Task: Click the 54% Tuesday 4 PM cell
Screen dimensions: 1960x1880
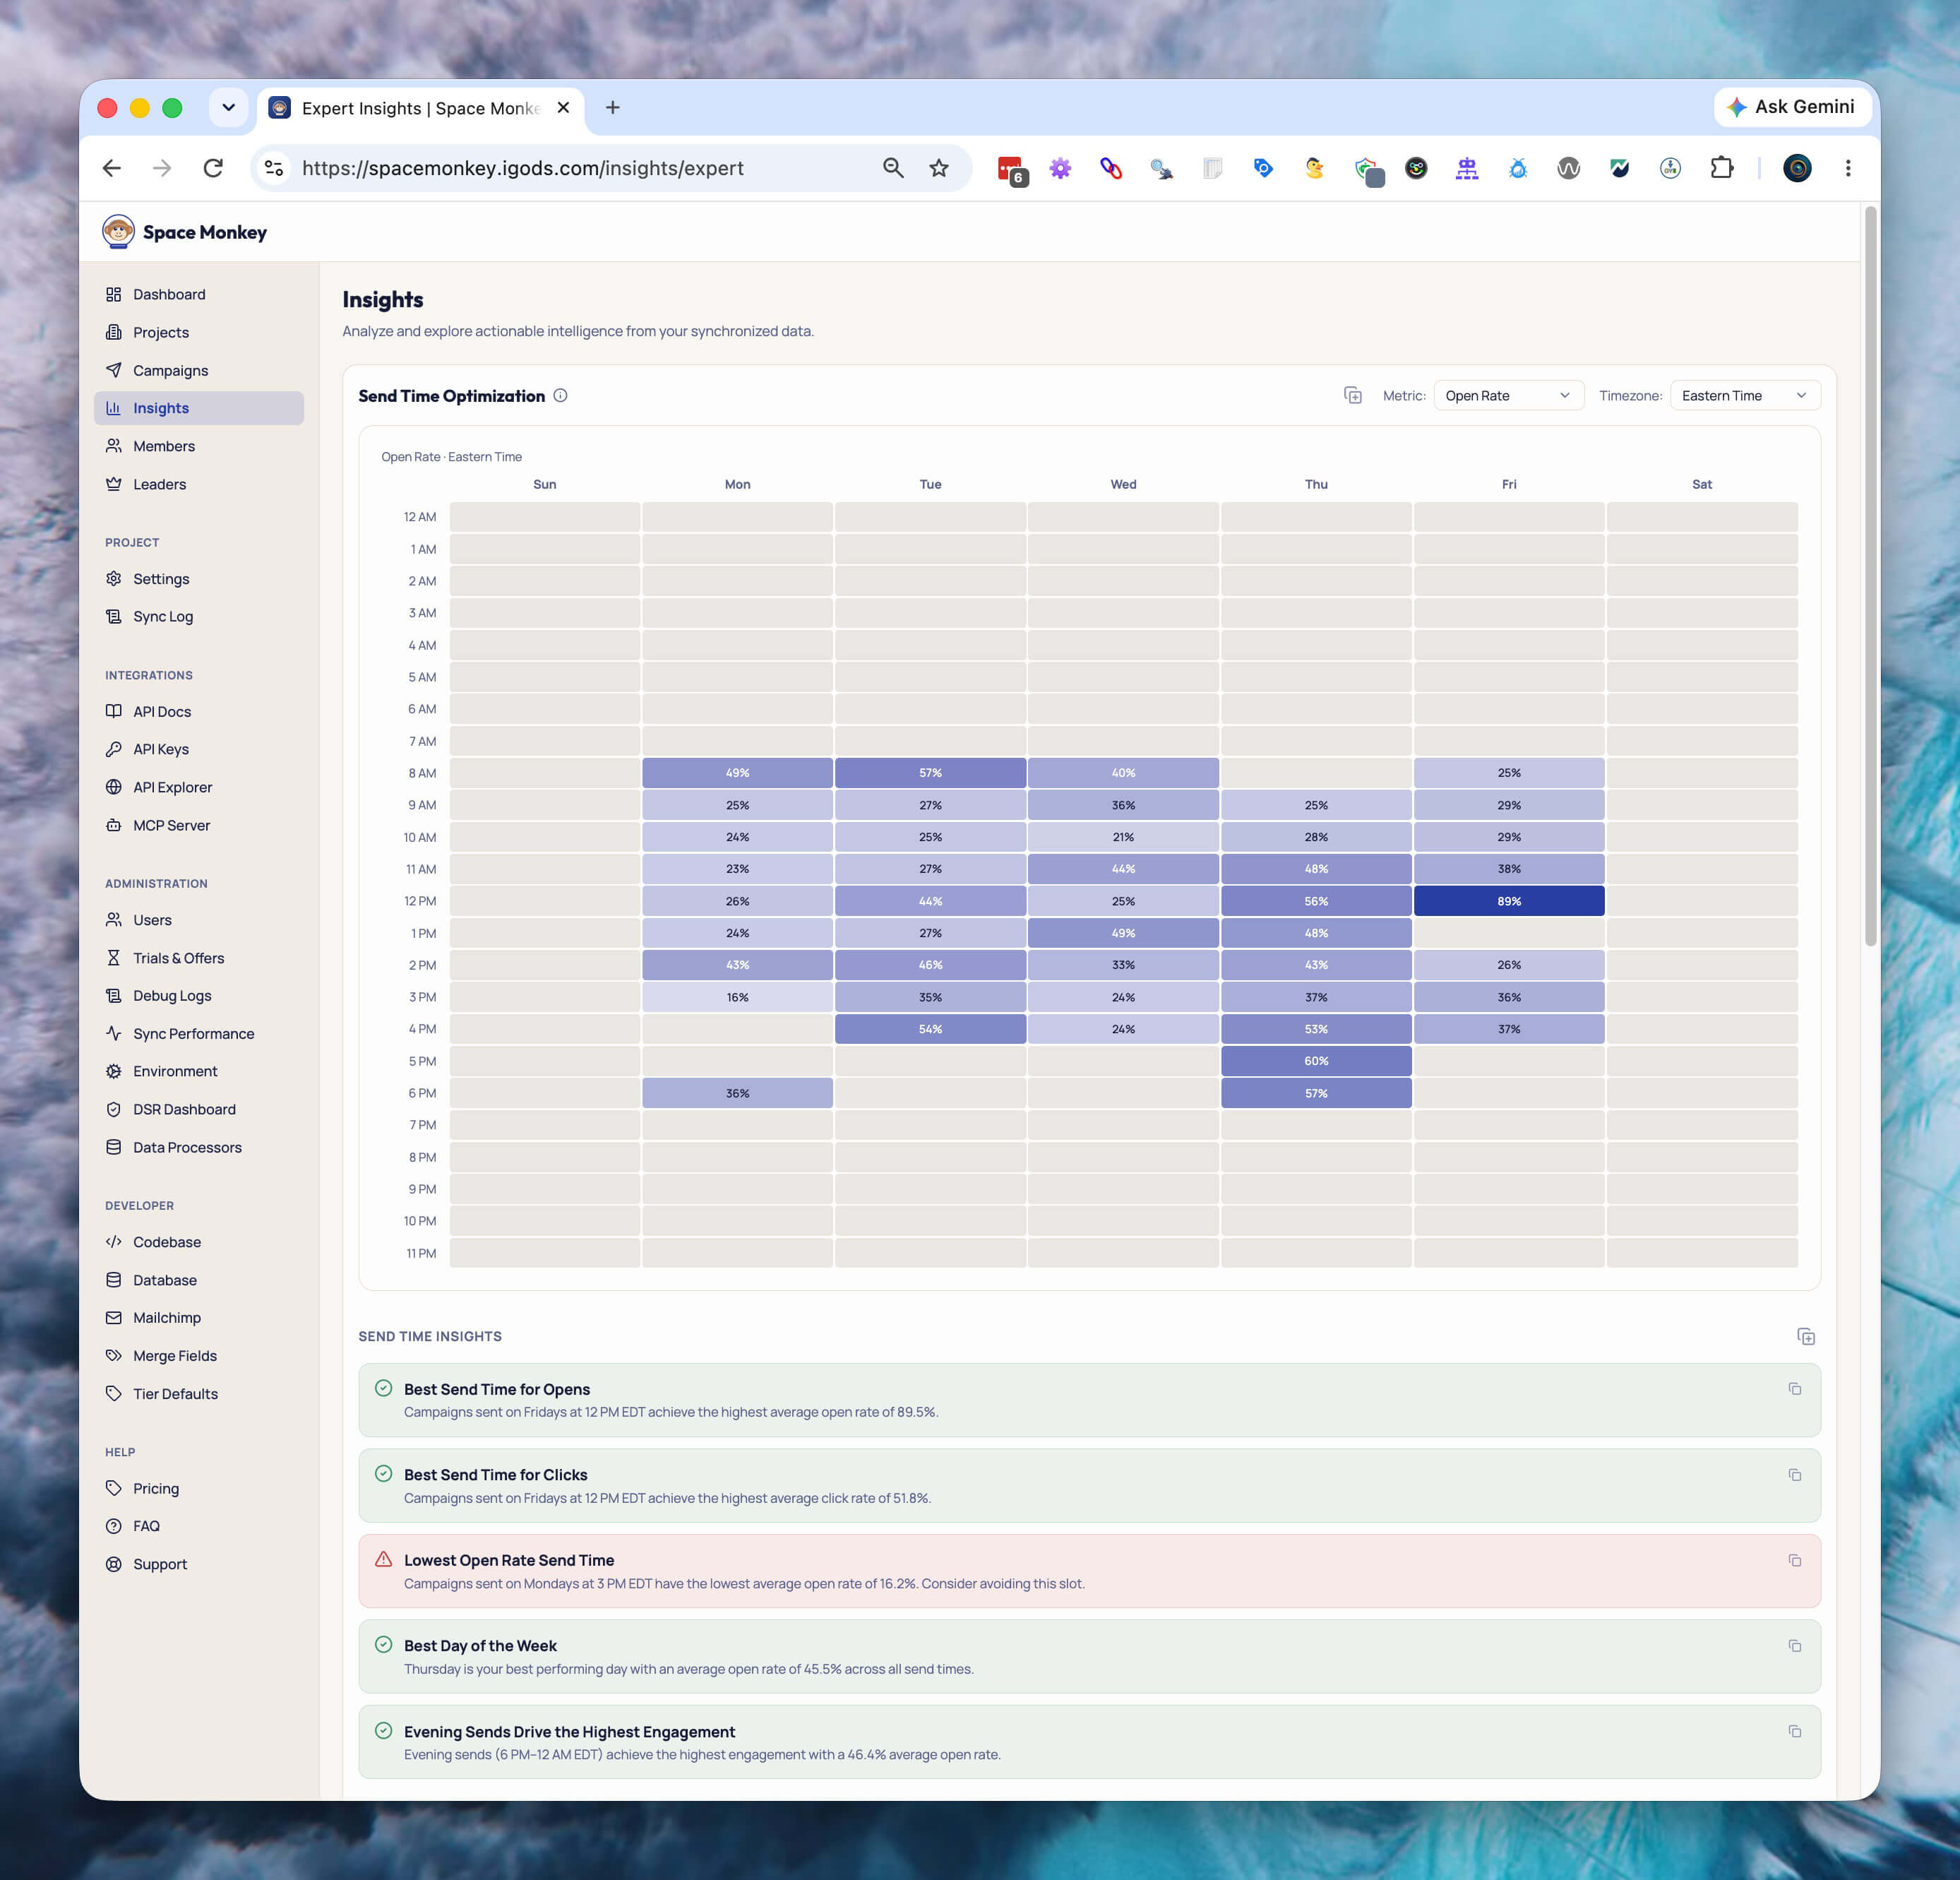Action: click(930, 1029)
